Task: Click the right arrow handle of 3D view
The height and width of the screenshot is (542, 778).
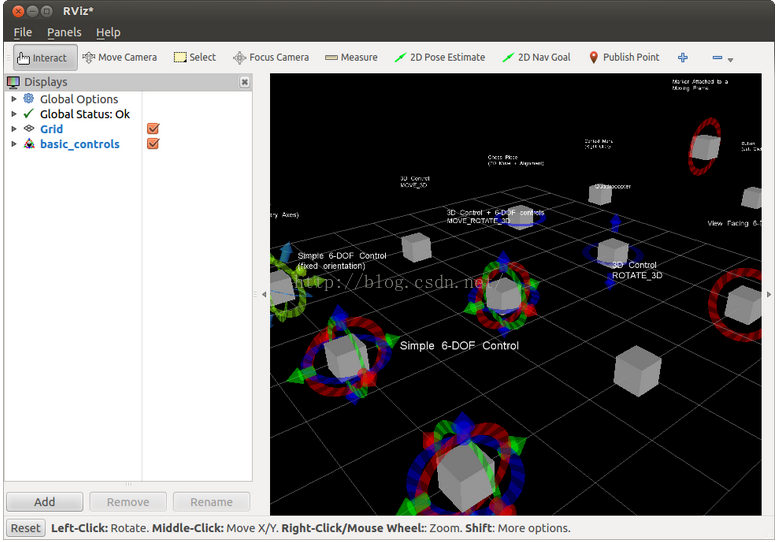Action: [769, 294]
